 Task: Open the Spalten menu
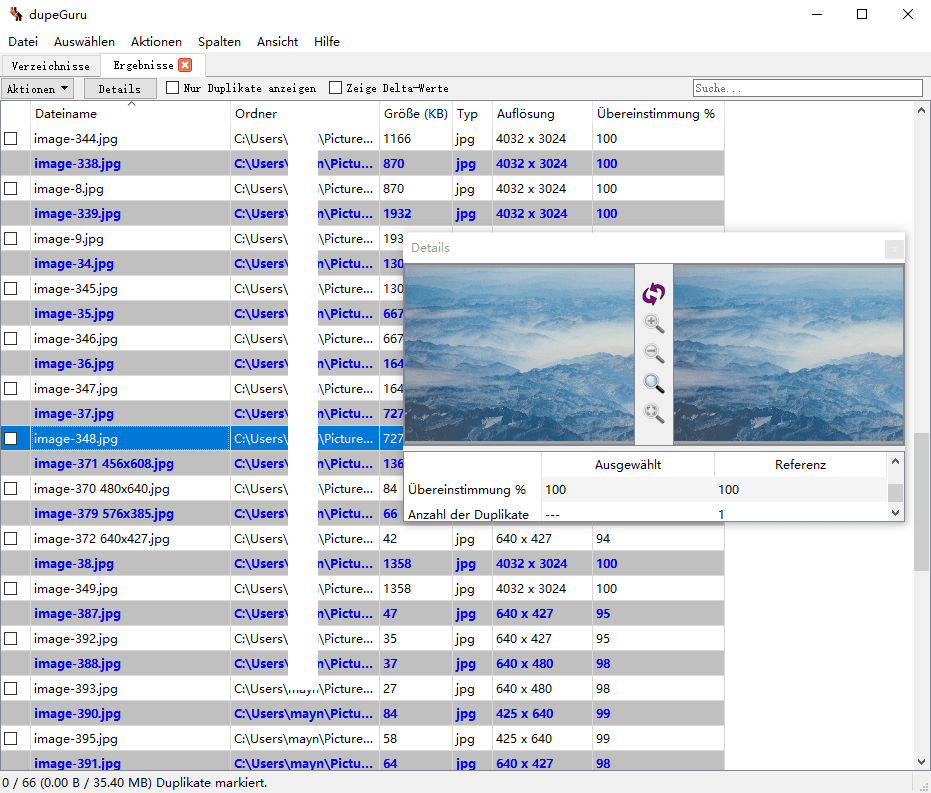219,42
